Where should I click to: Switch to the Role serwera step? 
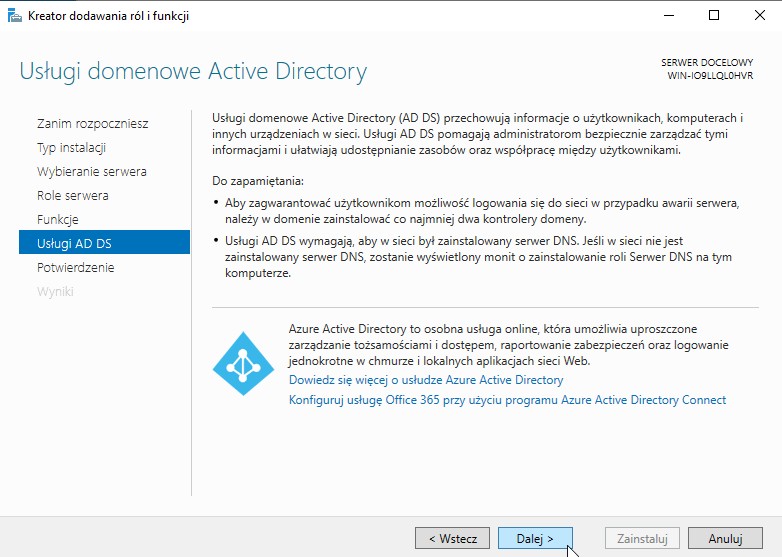click(x=72, y=196)
